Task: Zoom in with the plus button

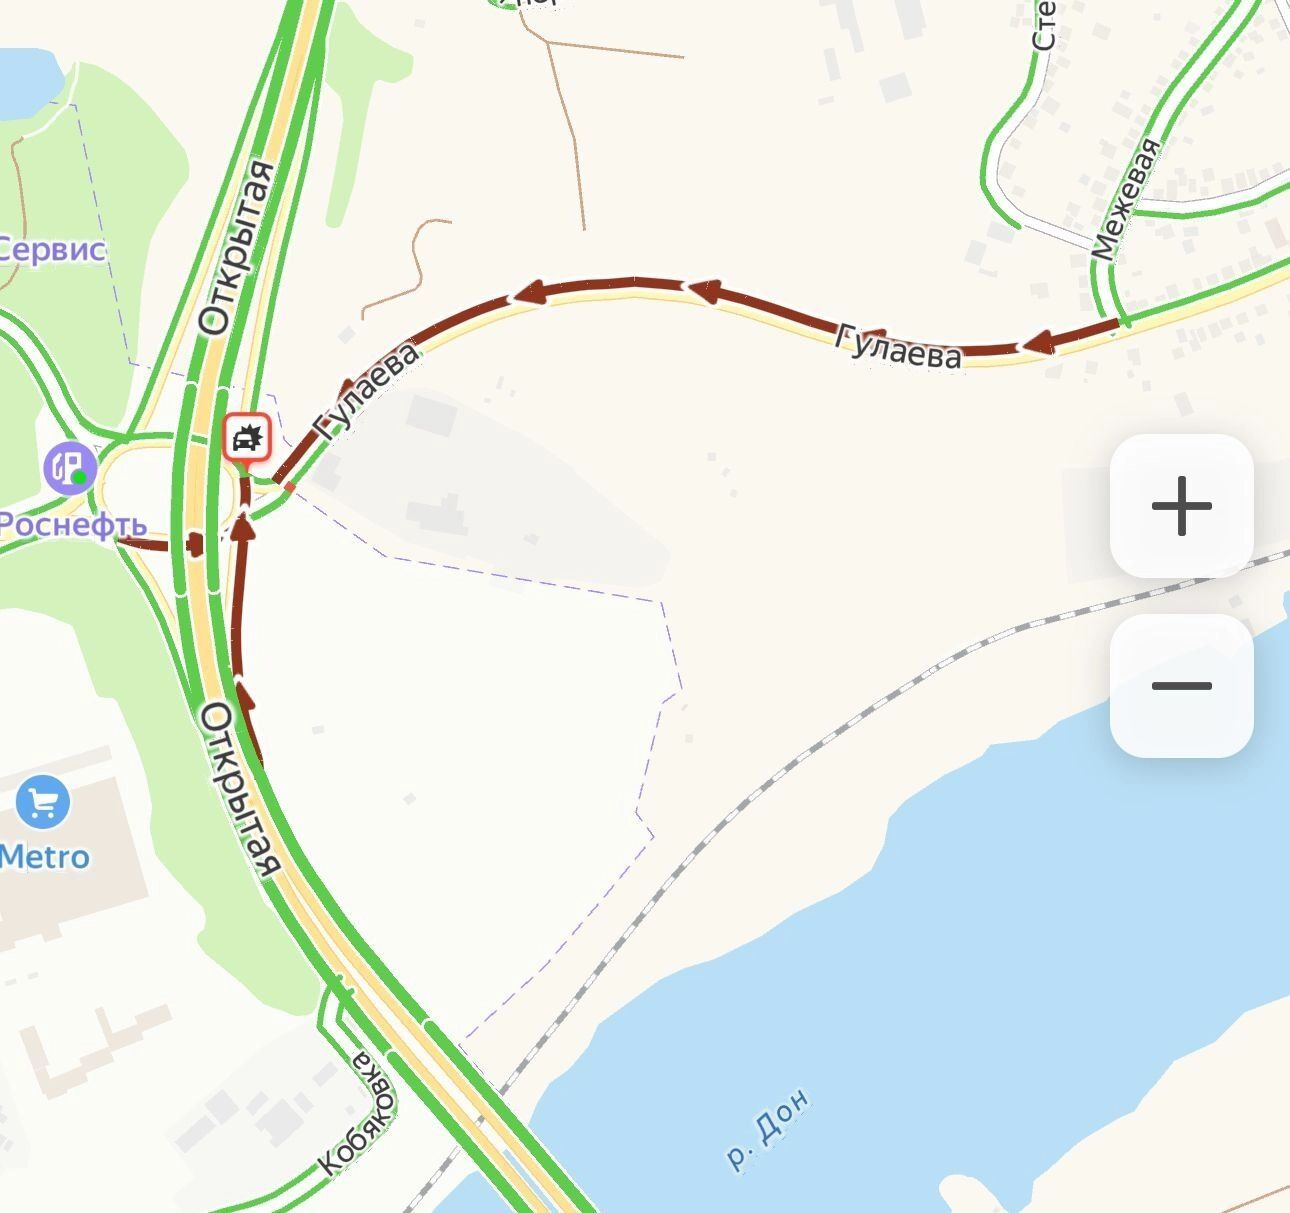Action: point(1181,506)
